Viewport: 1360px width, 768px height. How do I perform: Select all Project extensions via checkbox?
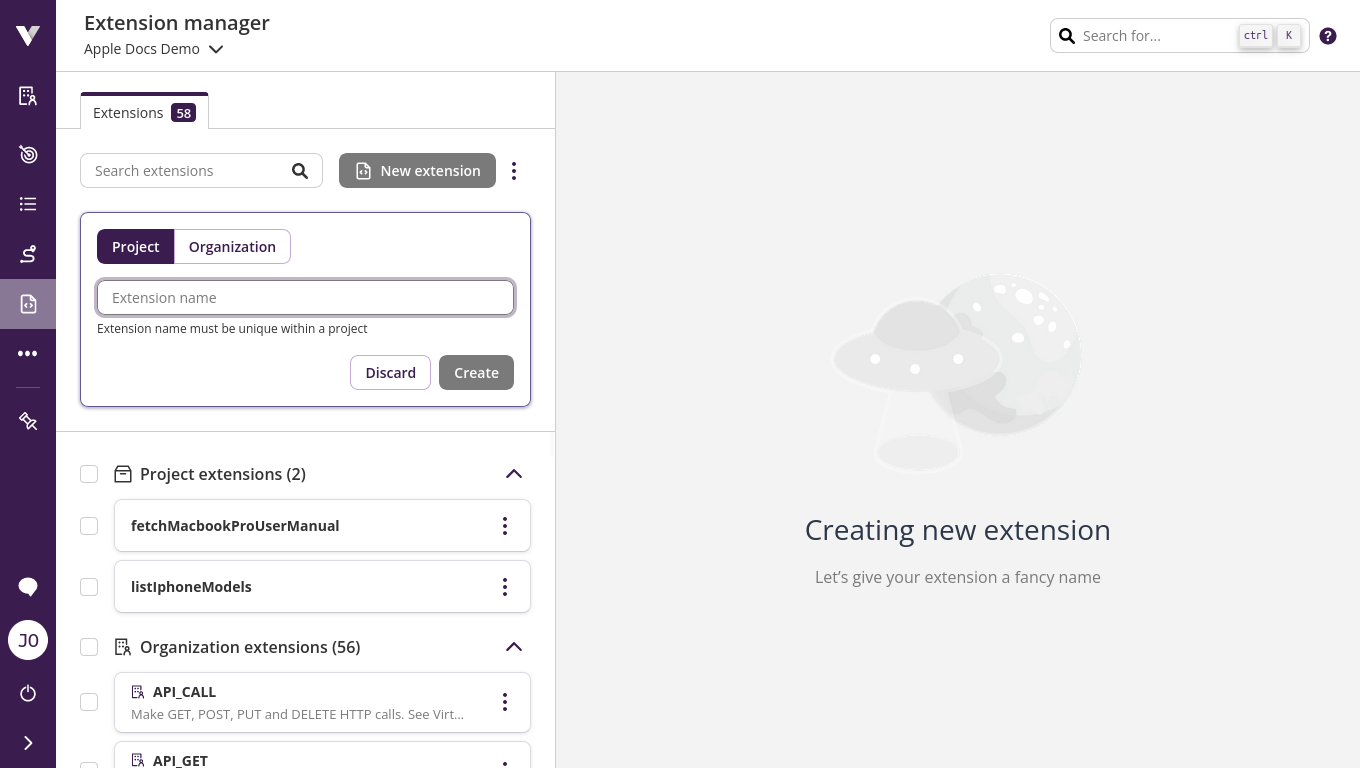(x=89, y=474)
